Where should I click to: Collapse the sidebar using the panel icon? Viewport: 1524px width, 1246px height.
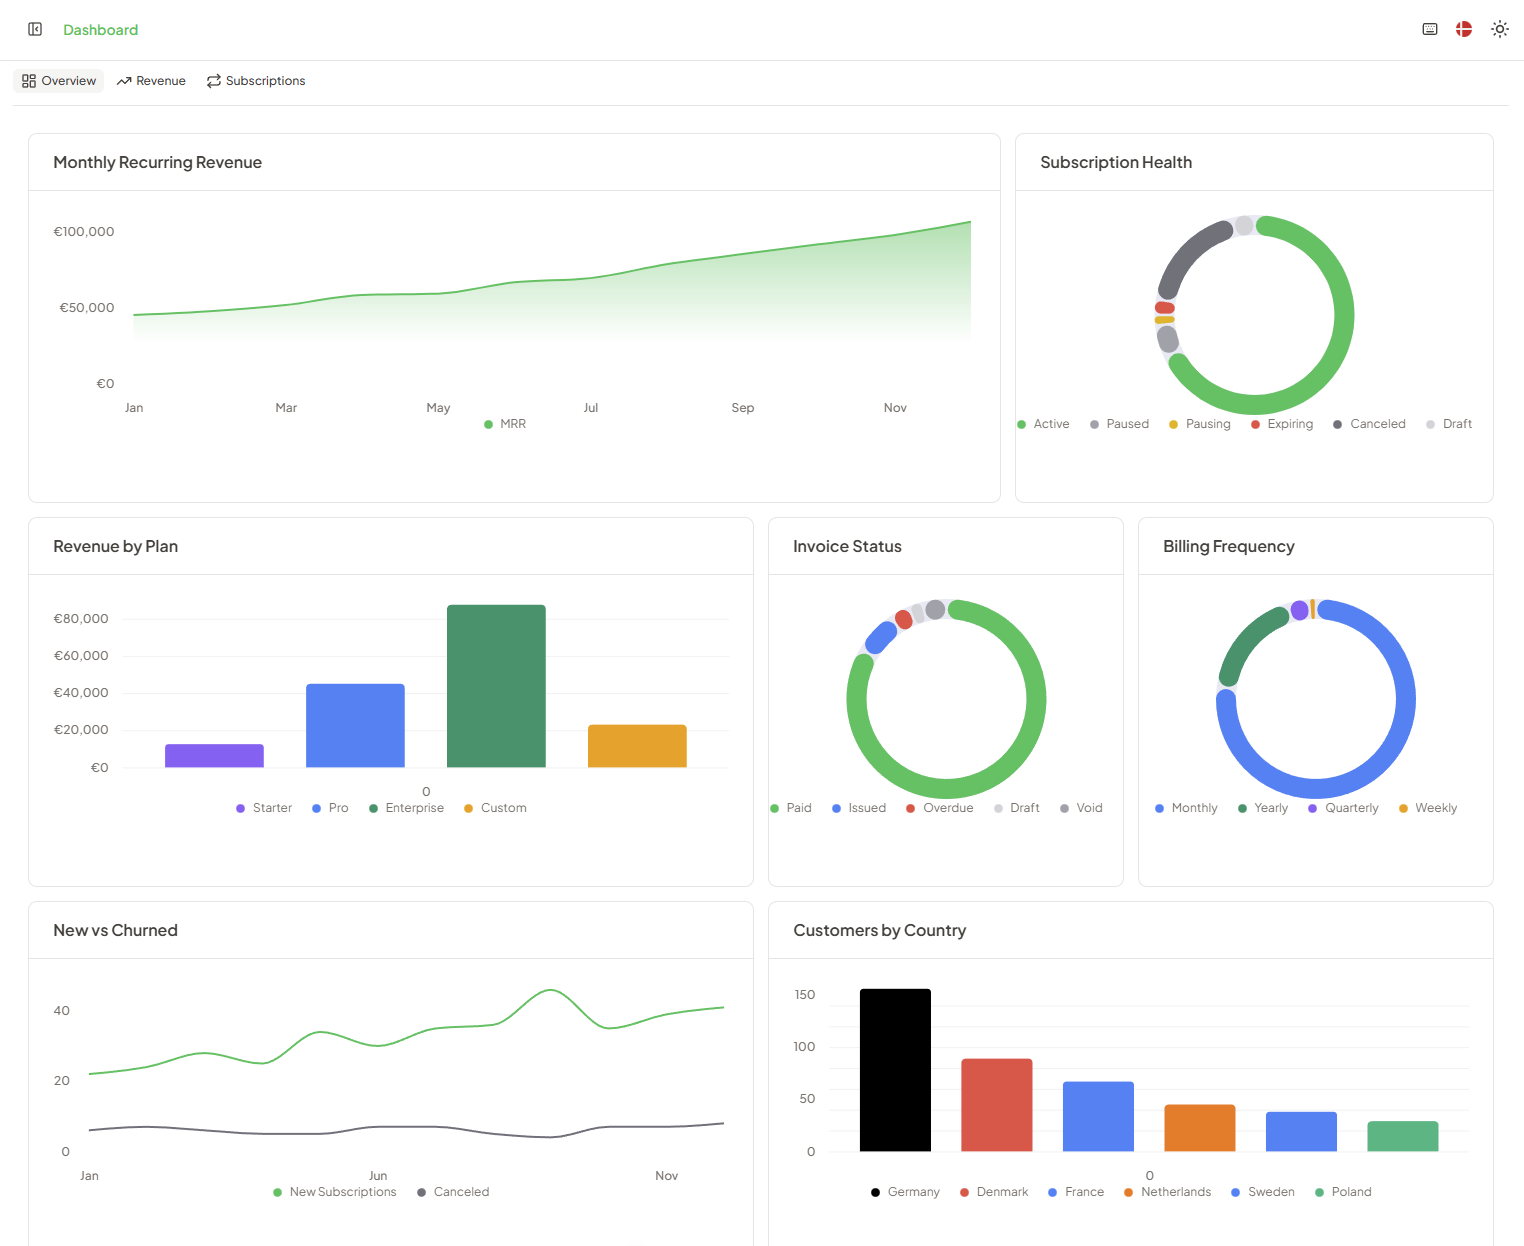pos(35,29)
